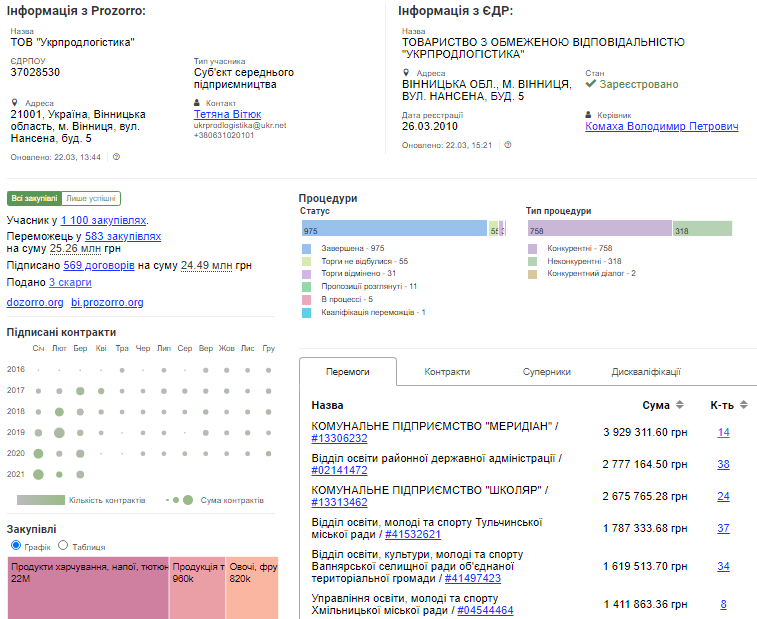Click the ЄДРПОУ code 37028530
The width and height of the screenshot is (757, 619).
[35, 72]
